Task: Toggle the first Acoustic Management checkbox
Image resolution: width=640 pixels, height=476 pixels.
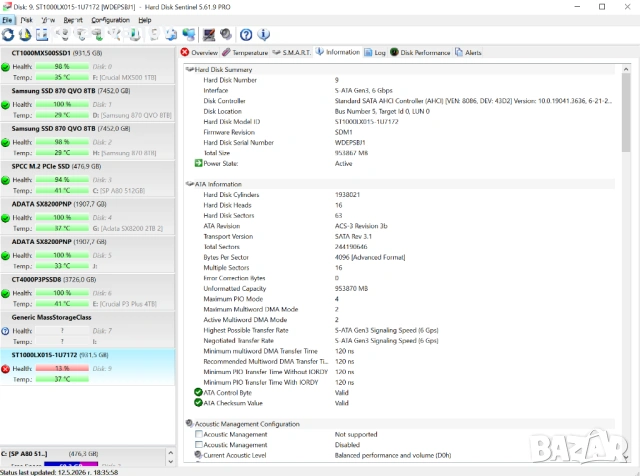Action: pyautogui.click(x=199, y=434)
